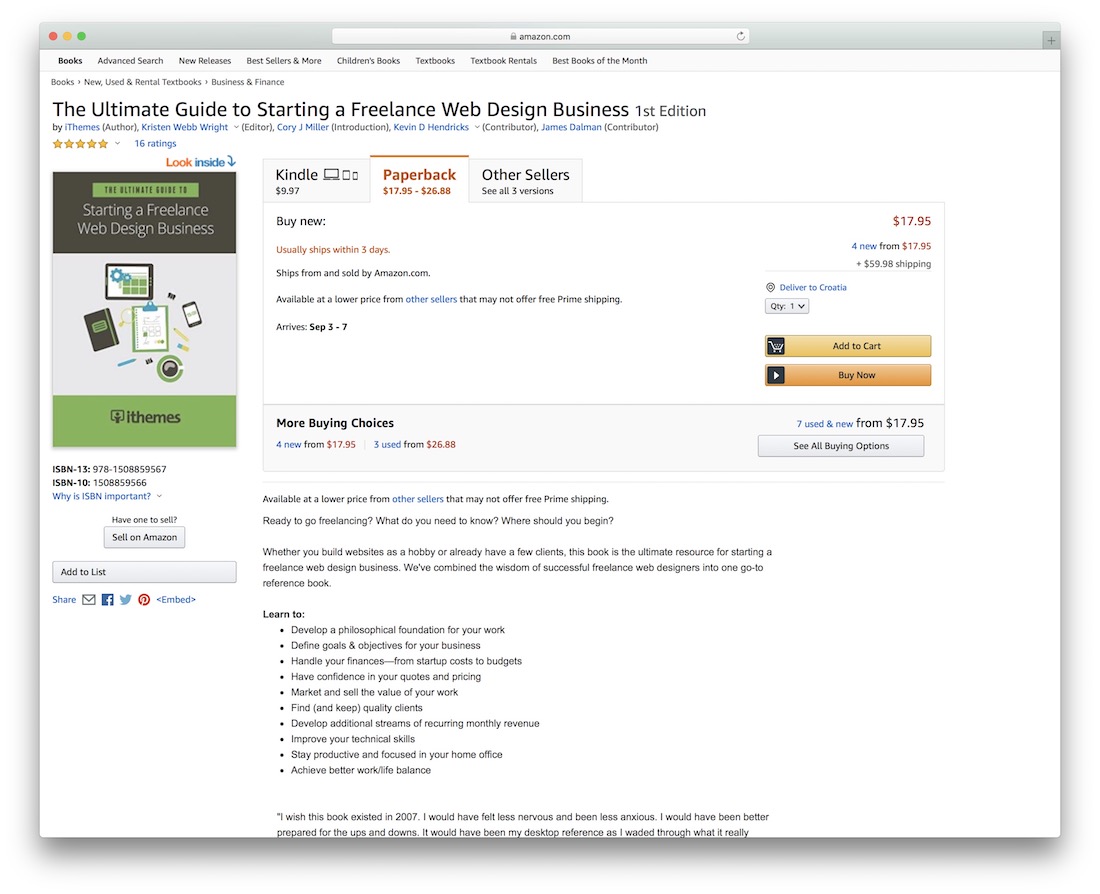The image size is (1100, 894).
Task: Pin the book on Pinterest
Action: coord(144,600)
